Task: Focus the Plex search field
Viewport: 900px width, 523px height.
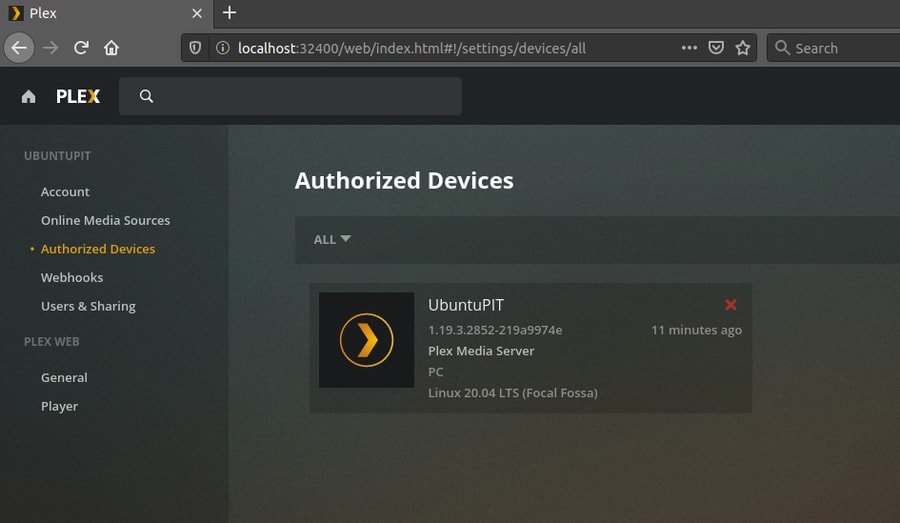Action: click(x=290, y=96)
